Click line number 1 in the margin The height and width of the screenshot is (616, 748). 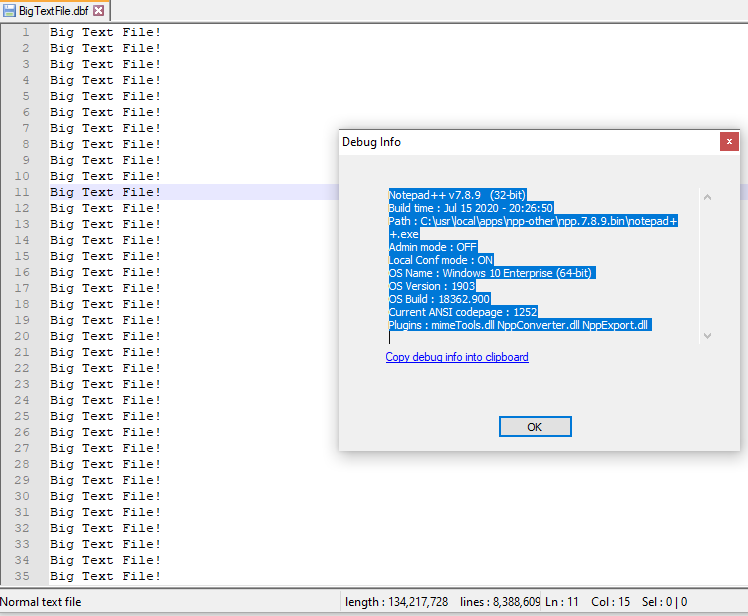(26, 32)
